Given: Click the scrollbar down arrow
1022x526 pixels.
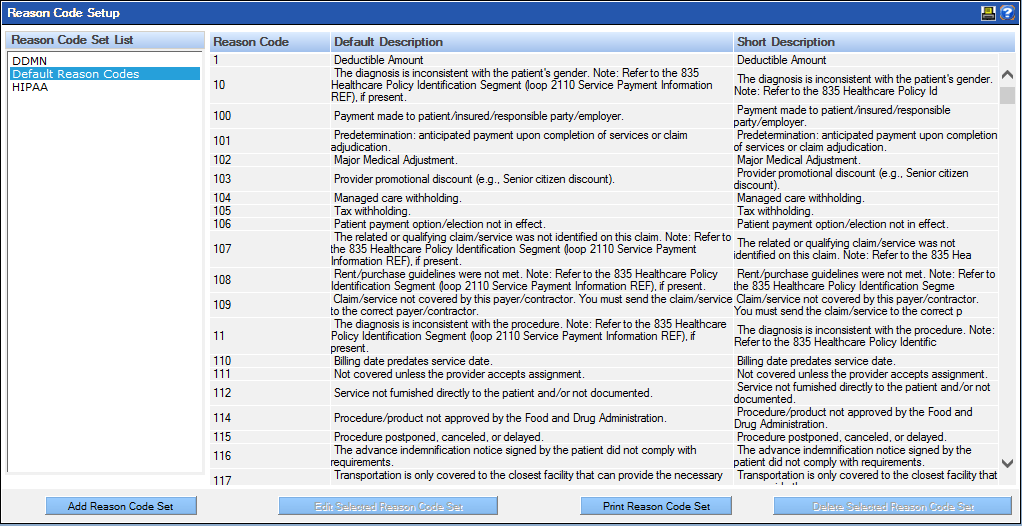Looking at the screenshot, I should click(1007, 463).
